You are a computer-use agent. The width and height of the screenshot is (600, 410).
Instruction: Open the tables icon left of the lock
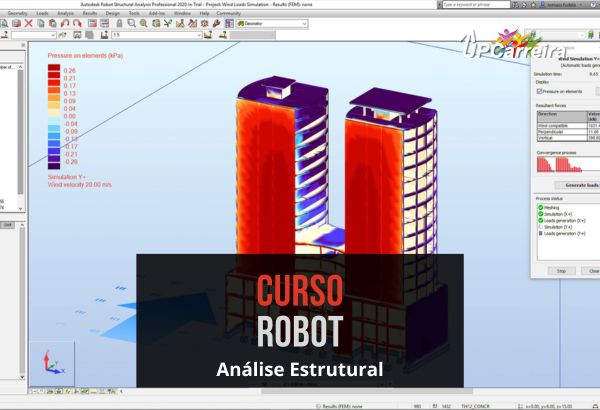coord(104,24)
